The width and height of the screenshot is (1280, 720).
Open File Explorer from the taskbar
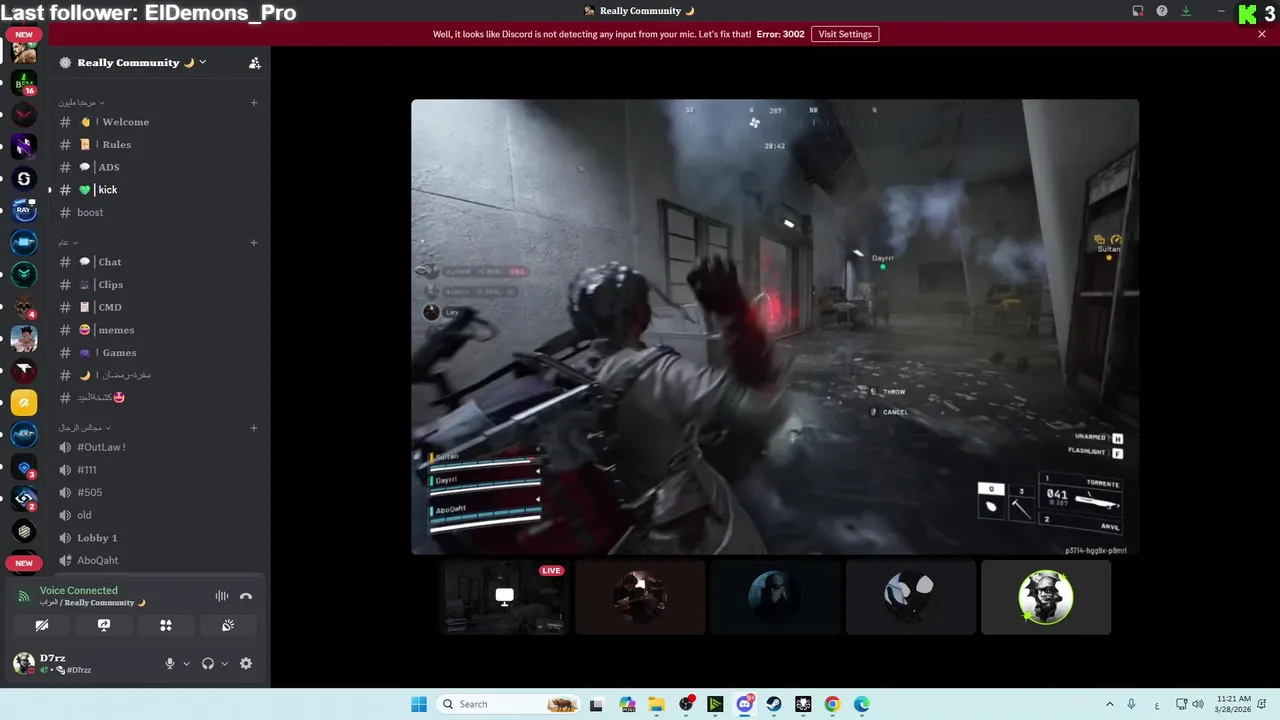click(x=656, y=704)
